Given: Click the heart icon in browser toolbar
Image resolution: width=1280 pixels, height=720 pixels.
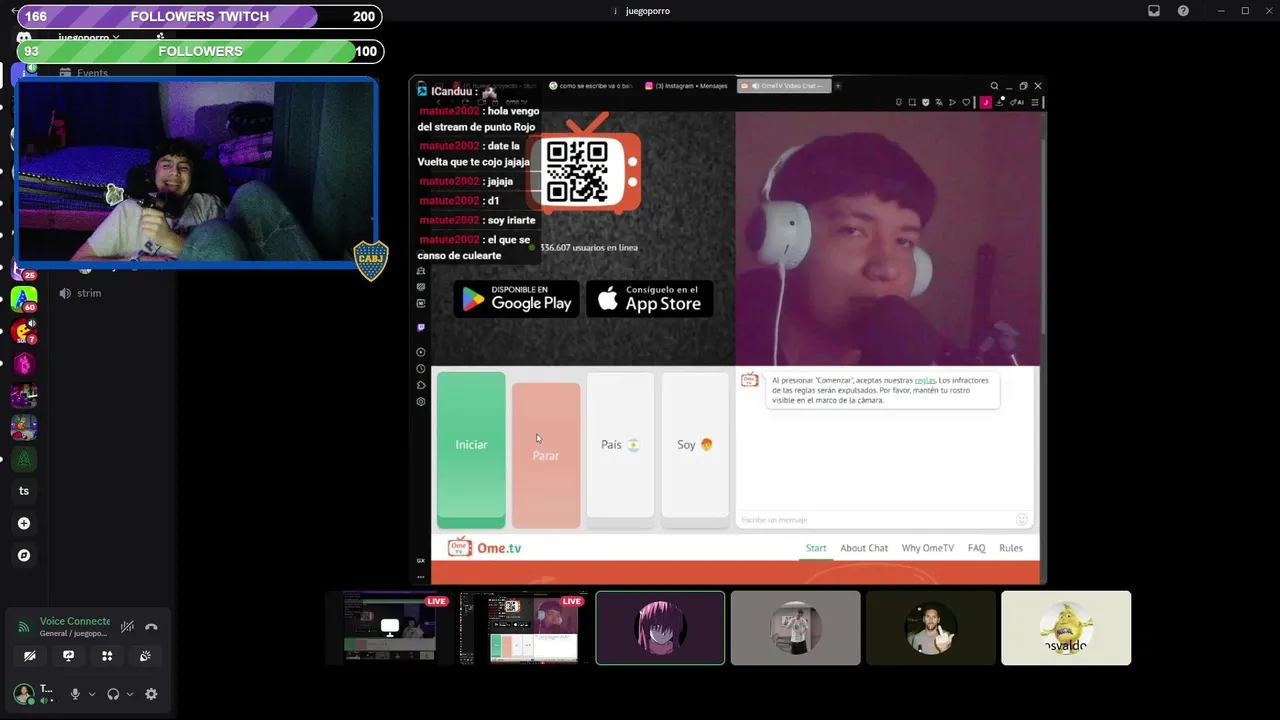Looking at the screenshot, I should click(x=966, y=102).
